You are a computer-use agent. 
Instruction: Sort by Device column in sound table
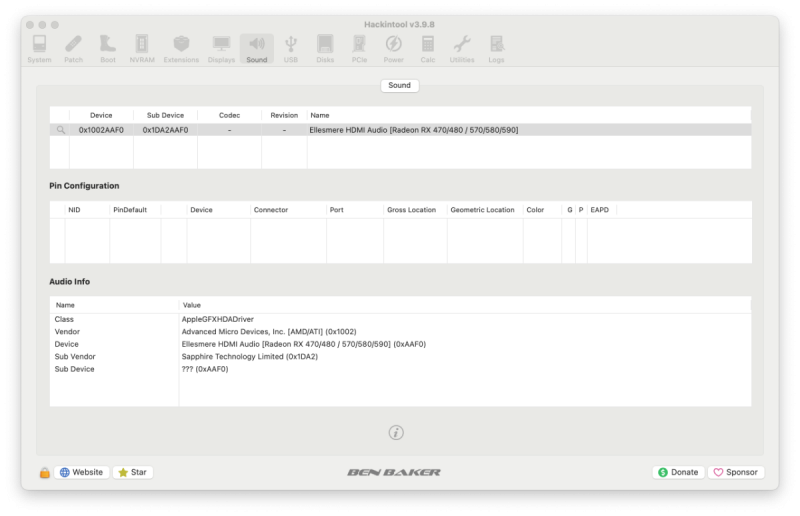[101, 115]
